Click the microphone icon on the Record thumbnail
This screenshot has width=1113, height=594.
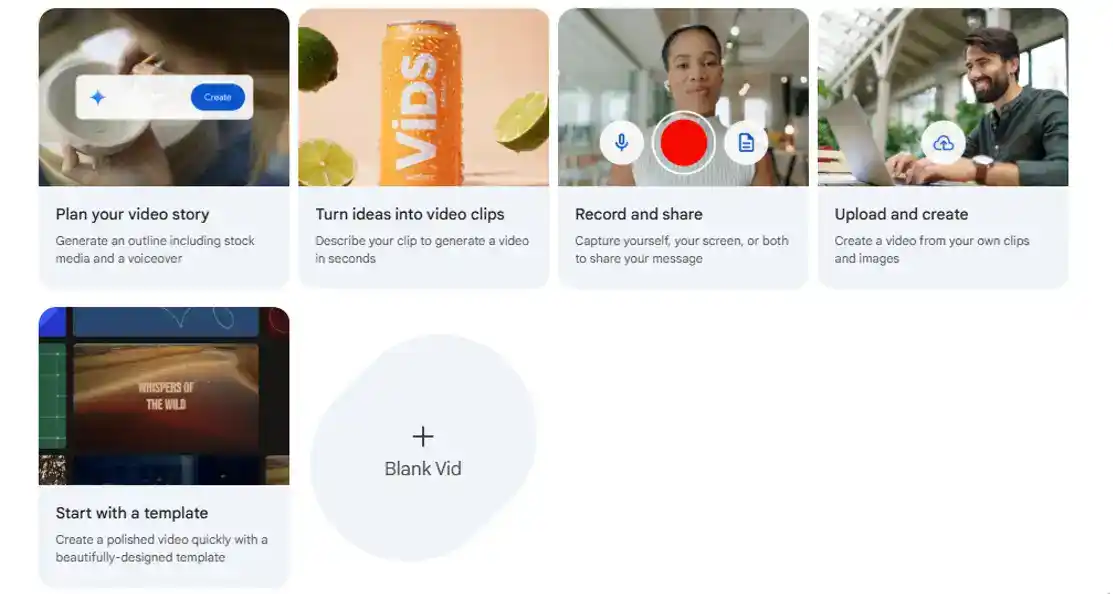[621, 143]
